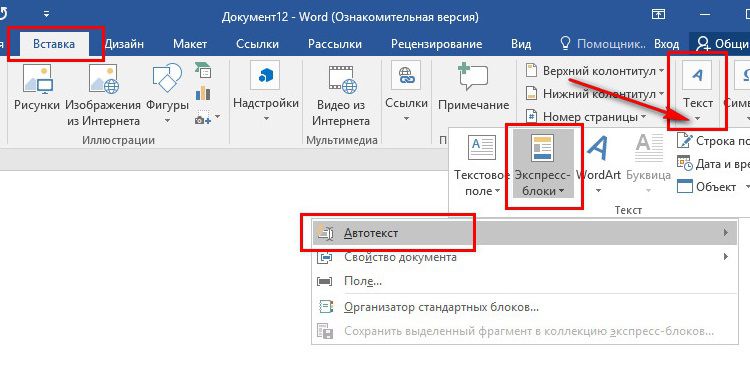Viewport: 750px width, 370px height.
Task: Insert a SmartArt graphic icon
Action: (x=203, y=70)
